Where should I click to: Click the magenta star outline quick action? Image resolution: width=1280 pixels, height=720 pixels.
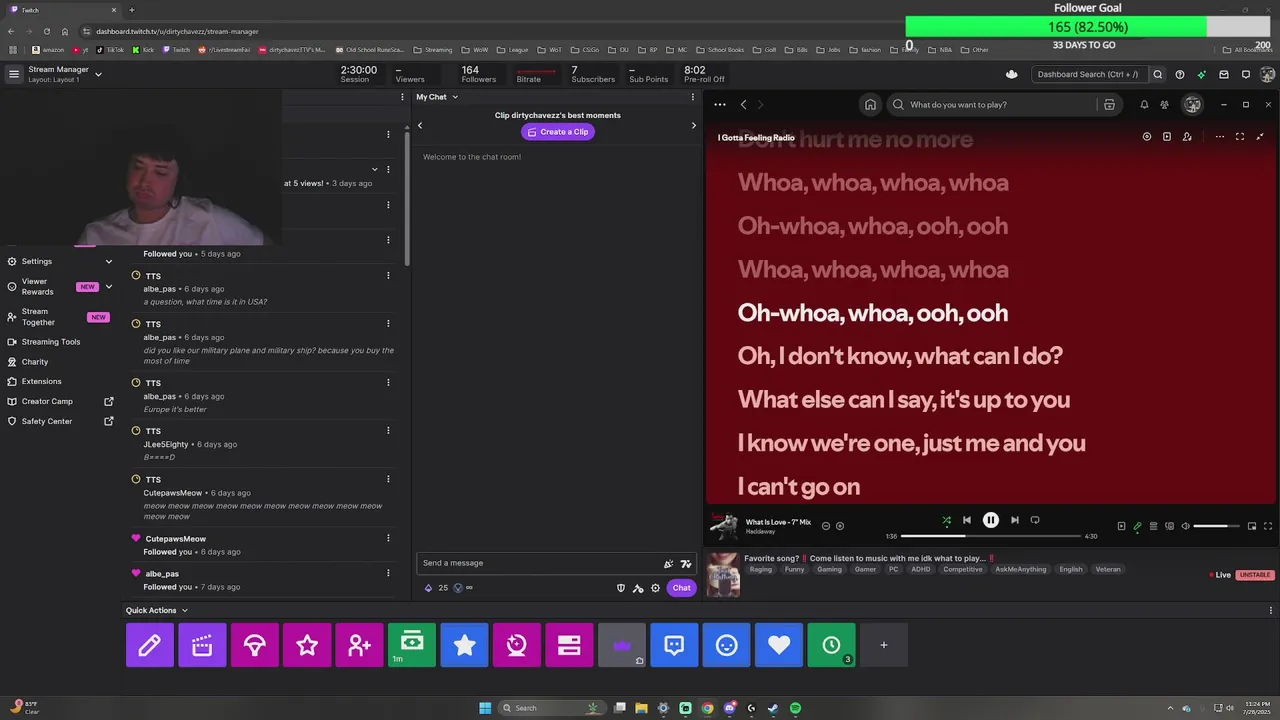point(307,645)
